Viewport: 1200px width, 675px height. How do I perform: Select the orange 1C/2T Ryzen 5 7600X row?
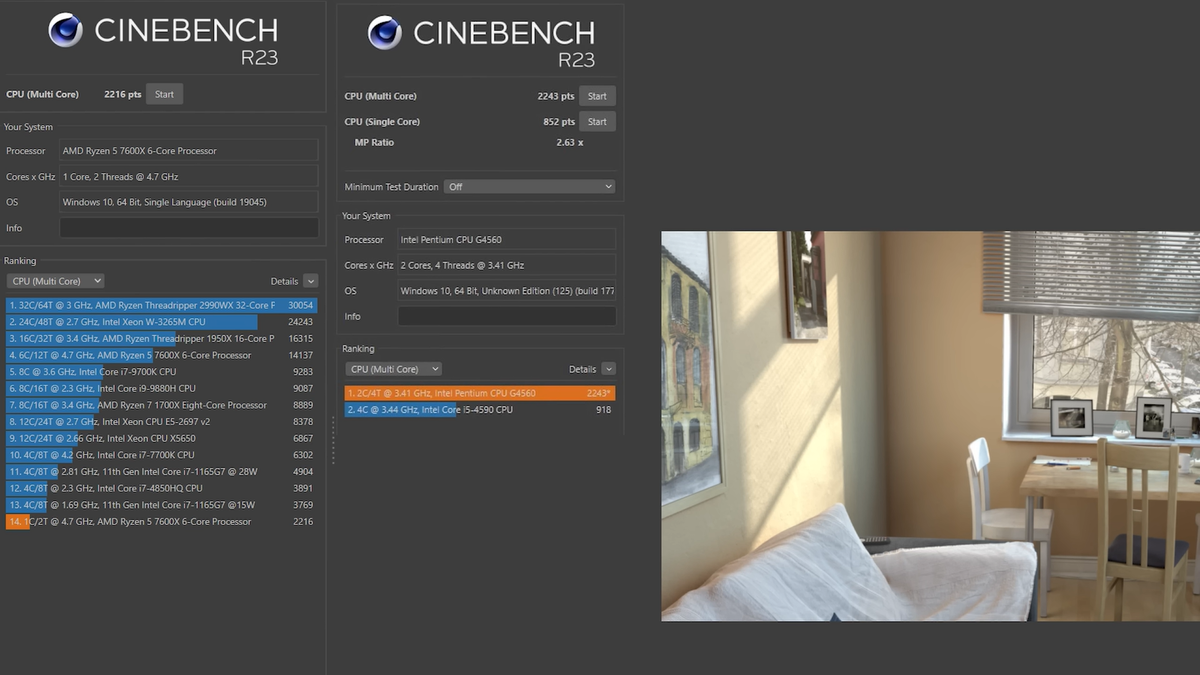click(161, 522)
